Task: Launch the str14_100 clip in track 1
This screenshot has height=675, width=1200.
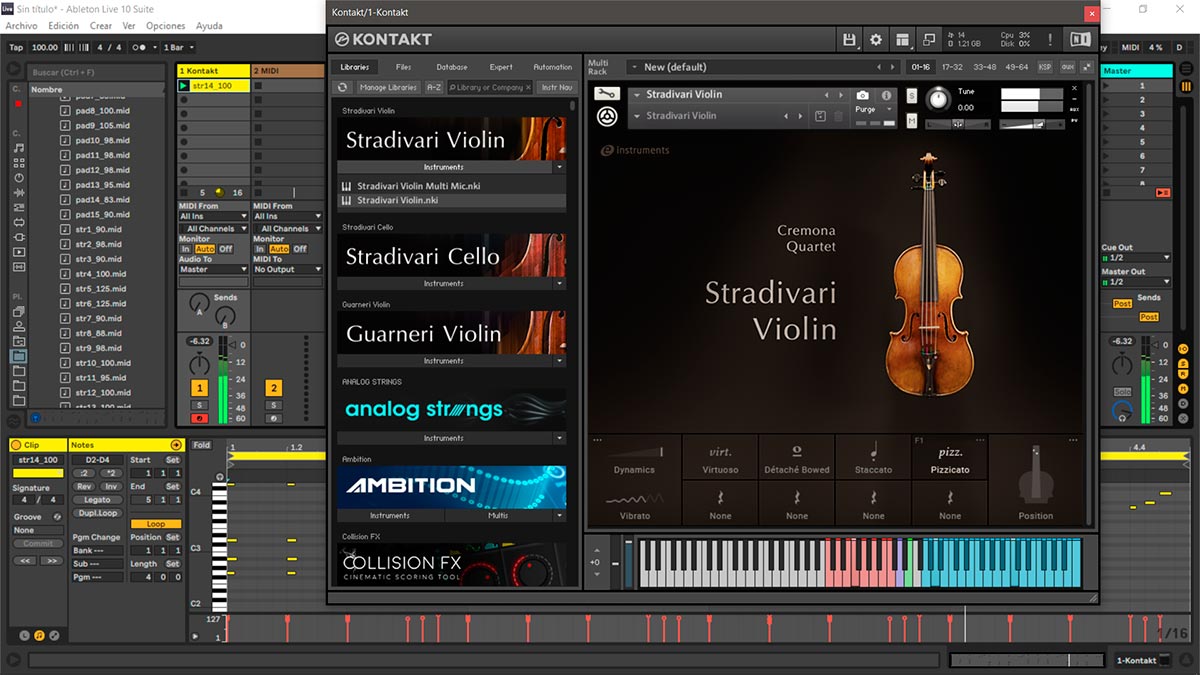Action: click(184, 86)
